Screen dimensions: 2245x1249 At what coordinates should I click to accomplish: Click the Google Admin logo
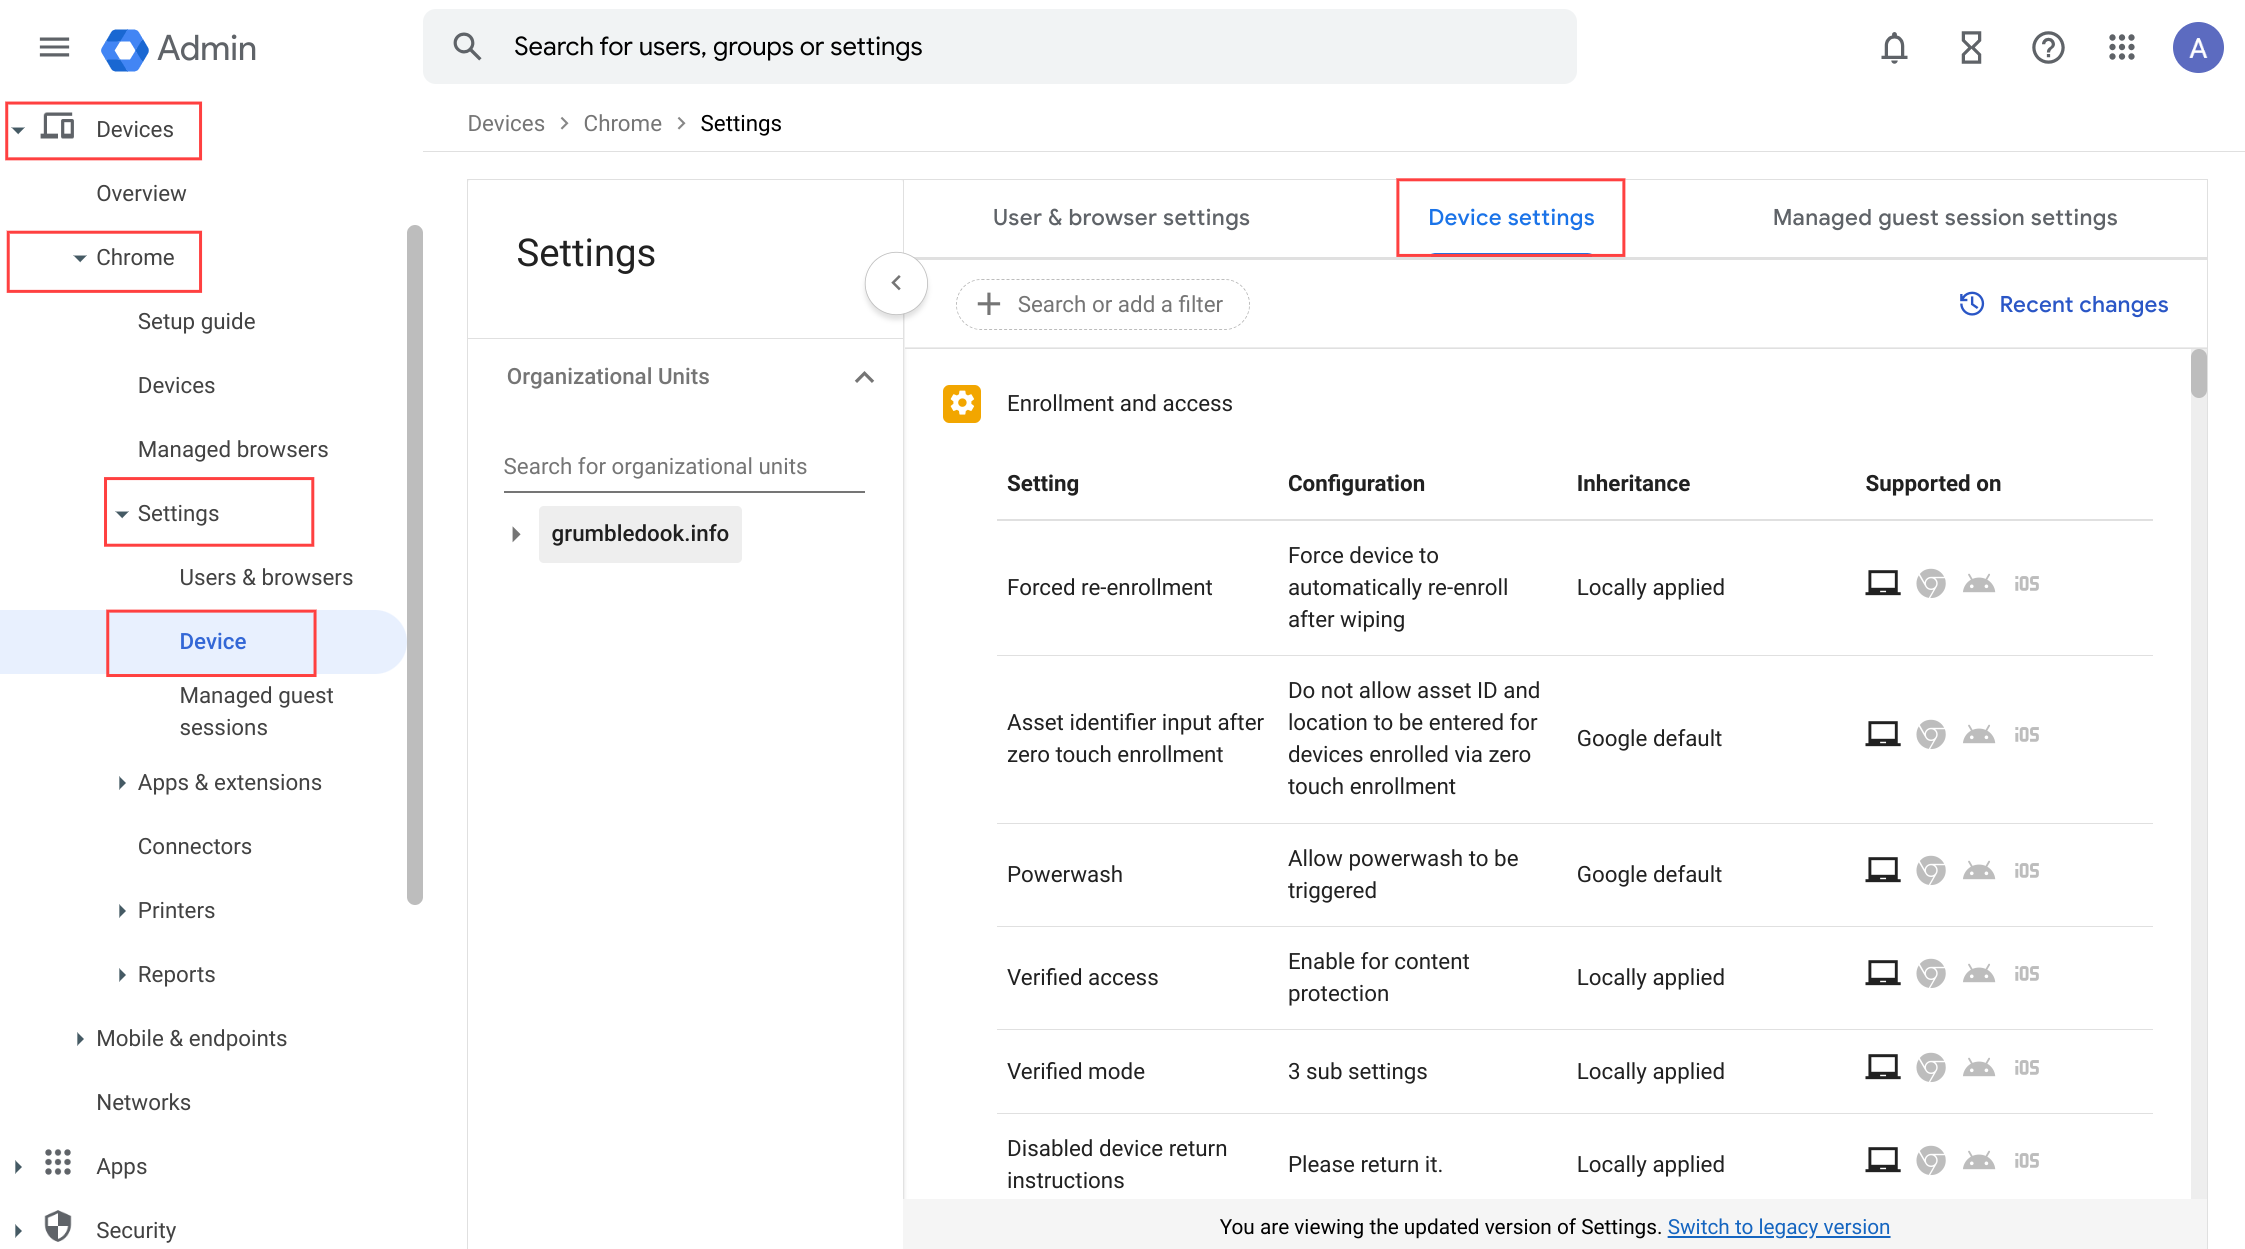pos(179,48)
